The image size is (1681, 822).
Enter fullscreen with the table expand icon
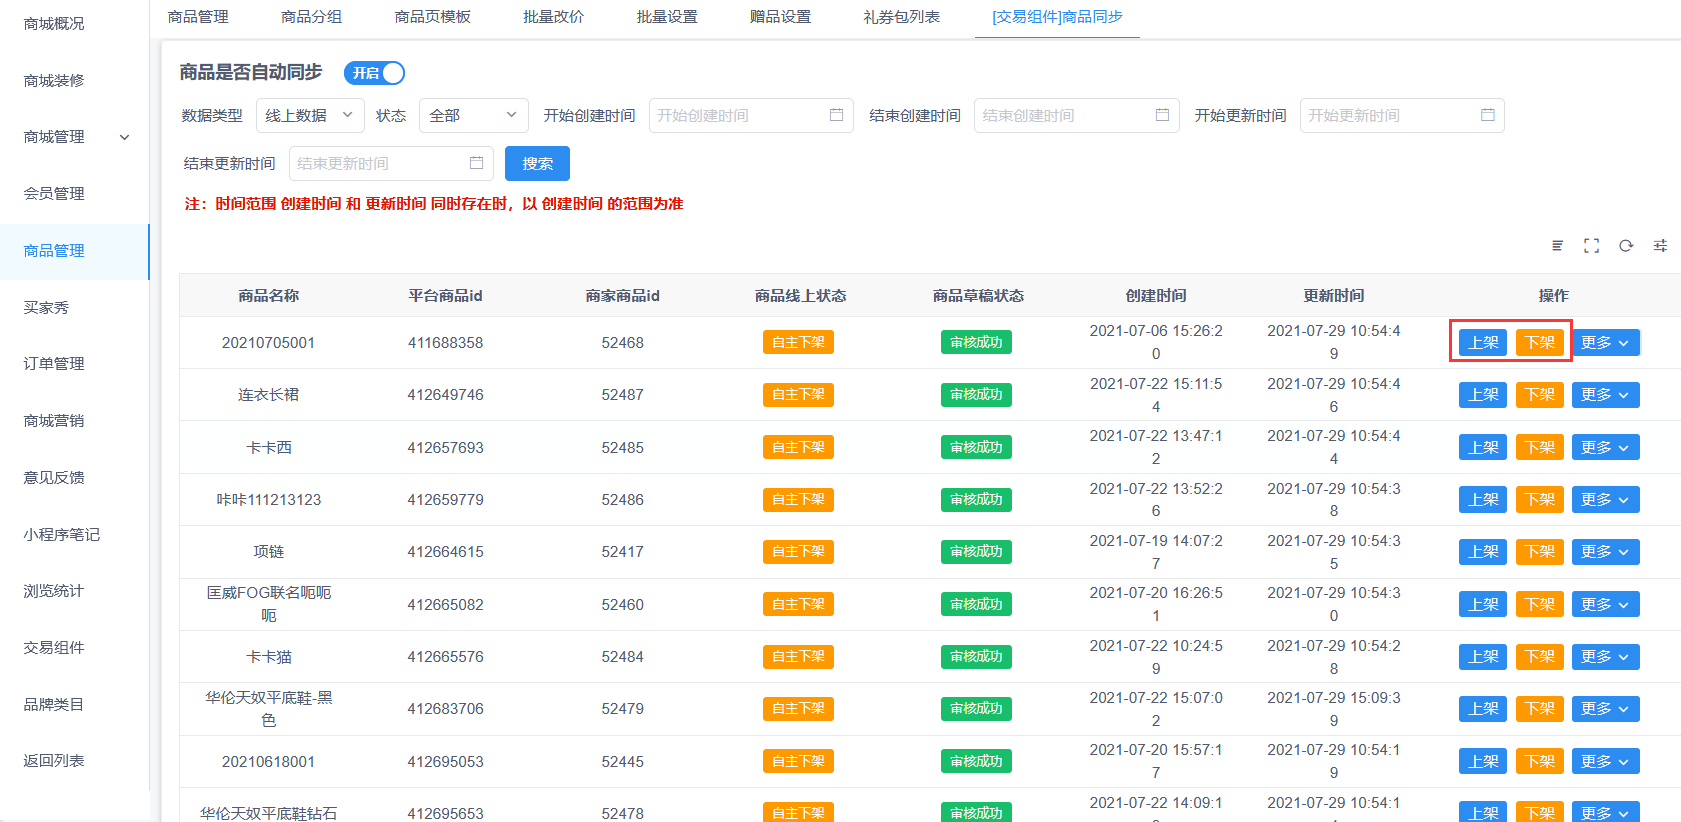[1591, 246]
